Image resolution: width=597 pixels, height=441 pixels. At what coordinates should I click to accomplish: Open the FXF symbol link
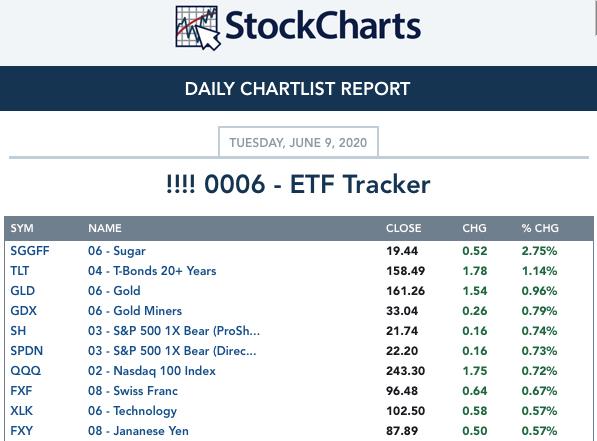21,391
